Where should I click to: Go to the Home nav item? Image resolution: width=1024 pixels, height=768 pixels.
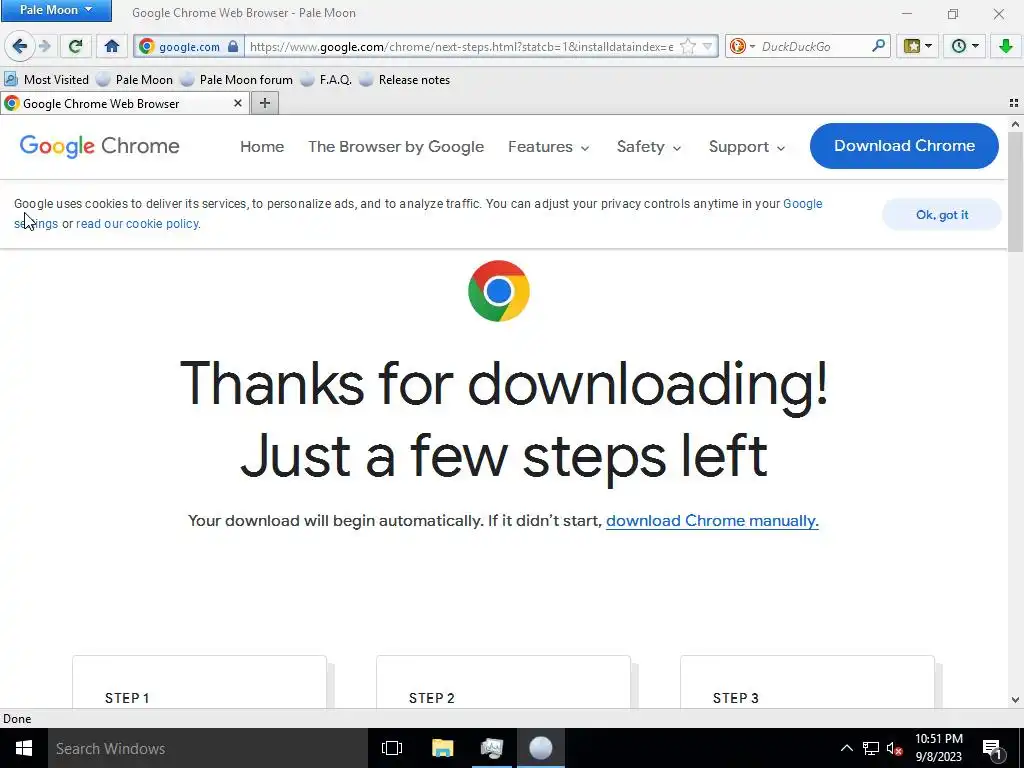tap(262, 147)
